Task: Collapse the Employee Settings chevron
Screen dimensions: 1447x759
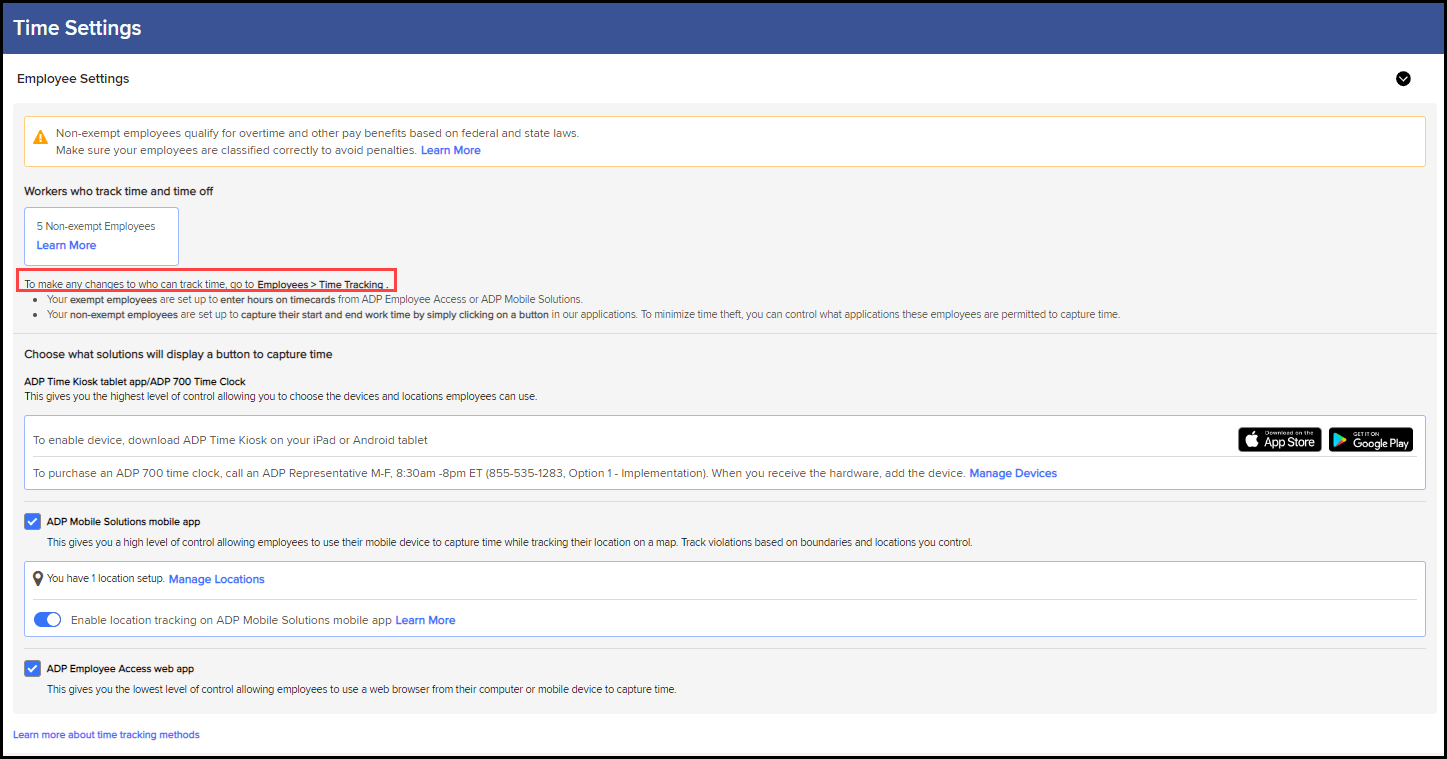Action: click(x=1403, y=79)
